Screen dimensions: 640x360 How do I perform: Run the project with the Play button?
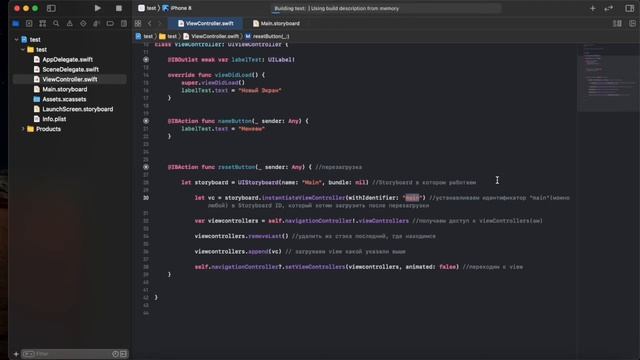(x=98, y=8)
